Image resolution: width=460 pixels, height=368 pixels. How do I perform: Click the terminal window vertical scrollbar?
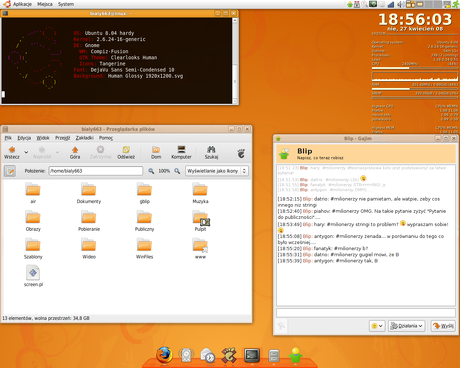pos(235,60)
